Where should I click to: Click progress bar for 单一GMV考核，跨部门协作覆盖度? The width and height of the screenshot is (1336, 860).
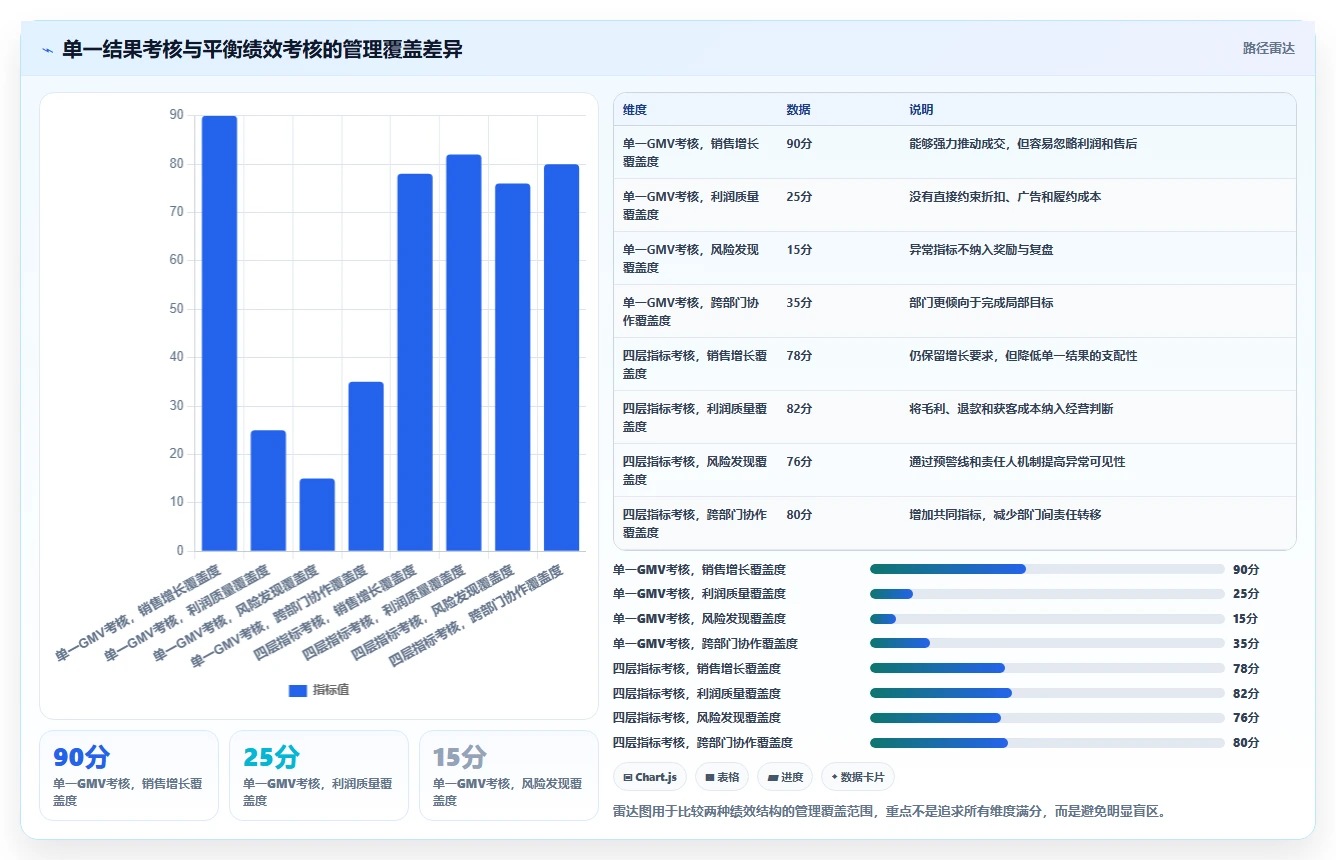(1047, 643)
